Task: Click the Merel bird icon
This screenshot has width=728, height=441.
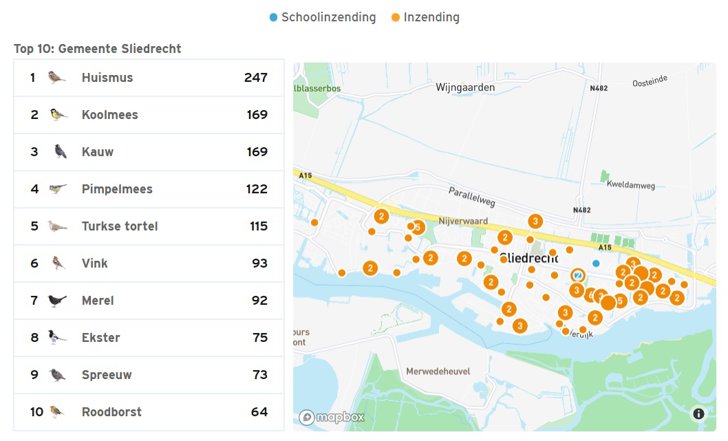Action: [x=57, y=300]
